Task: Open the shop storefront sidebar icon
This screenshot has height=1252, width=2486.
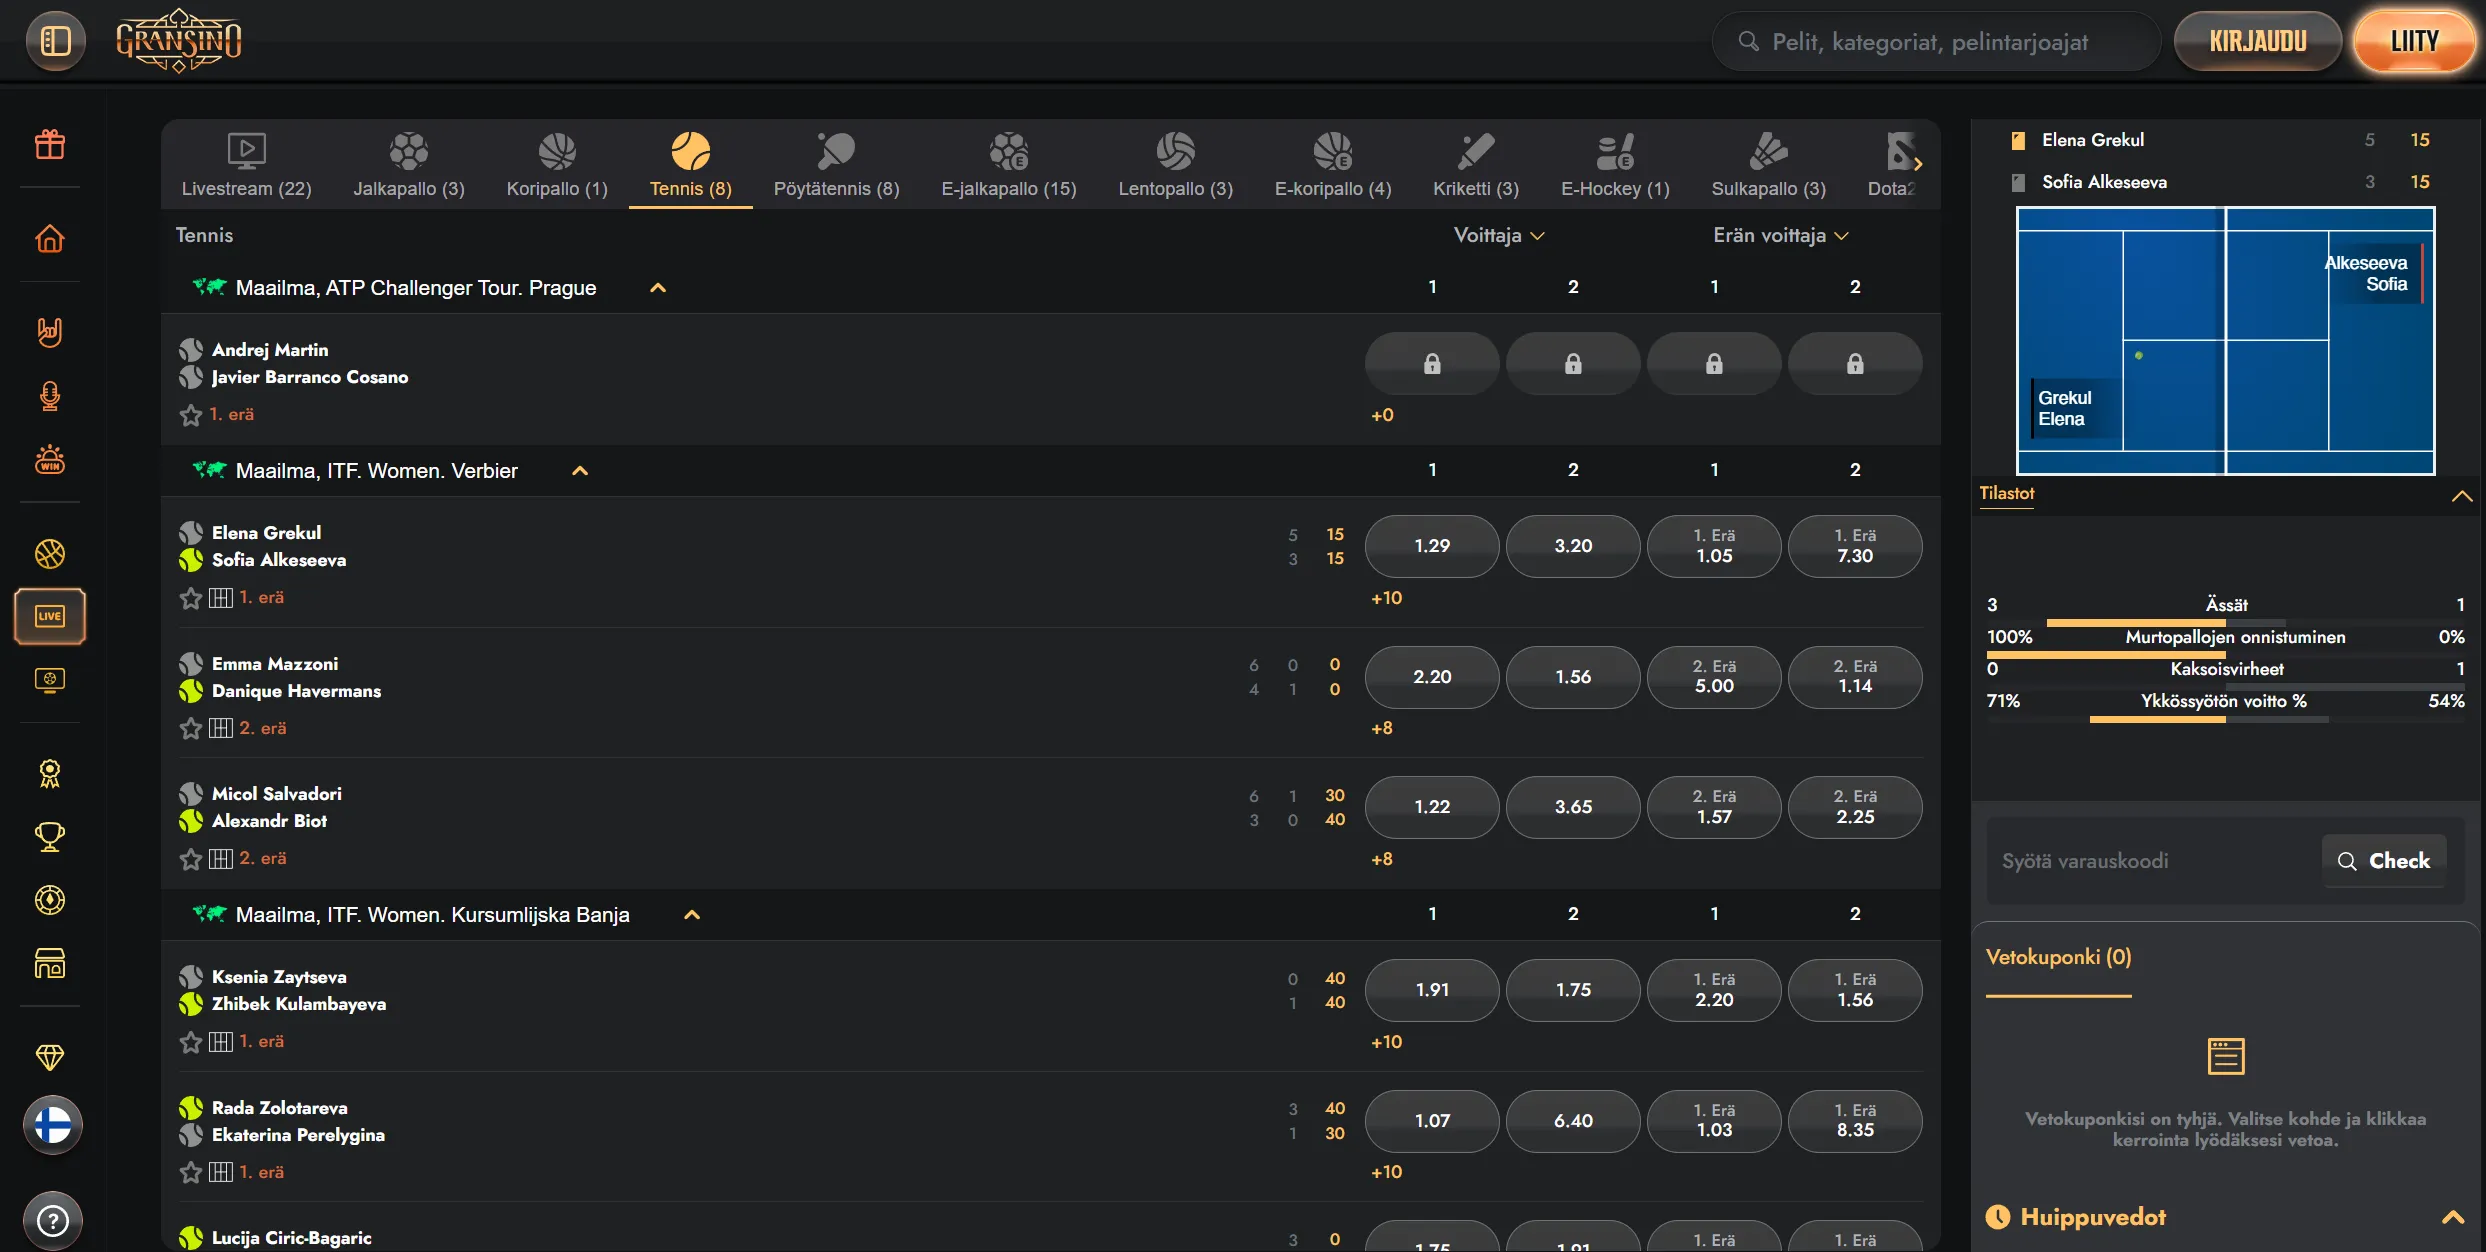Action: [50, 964]
